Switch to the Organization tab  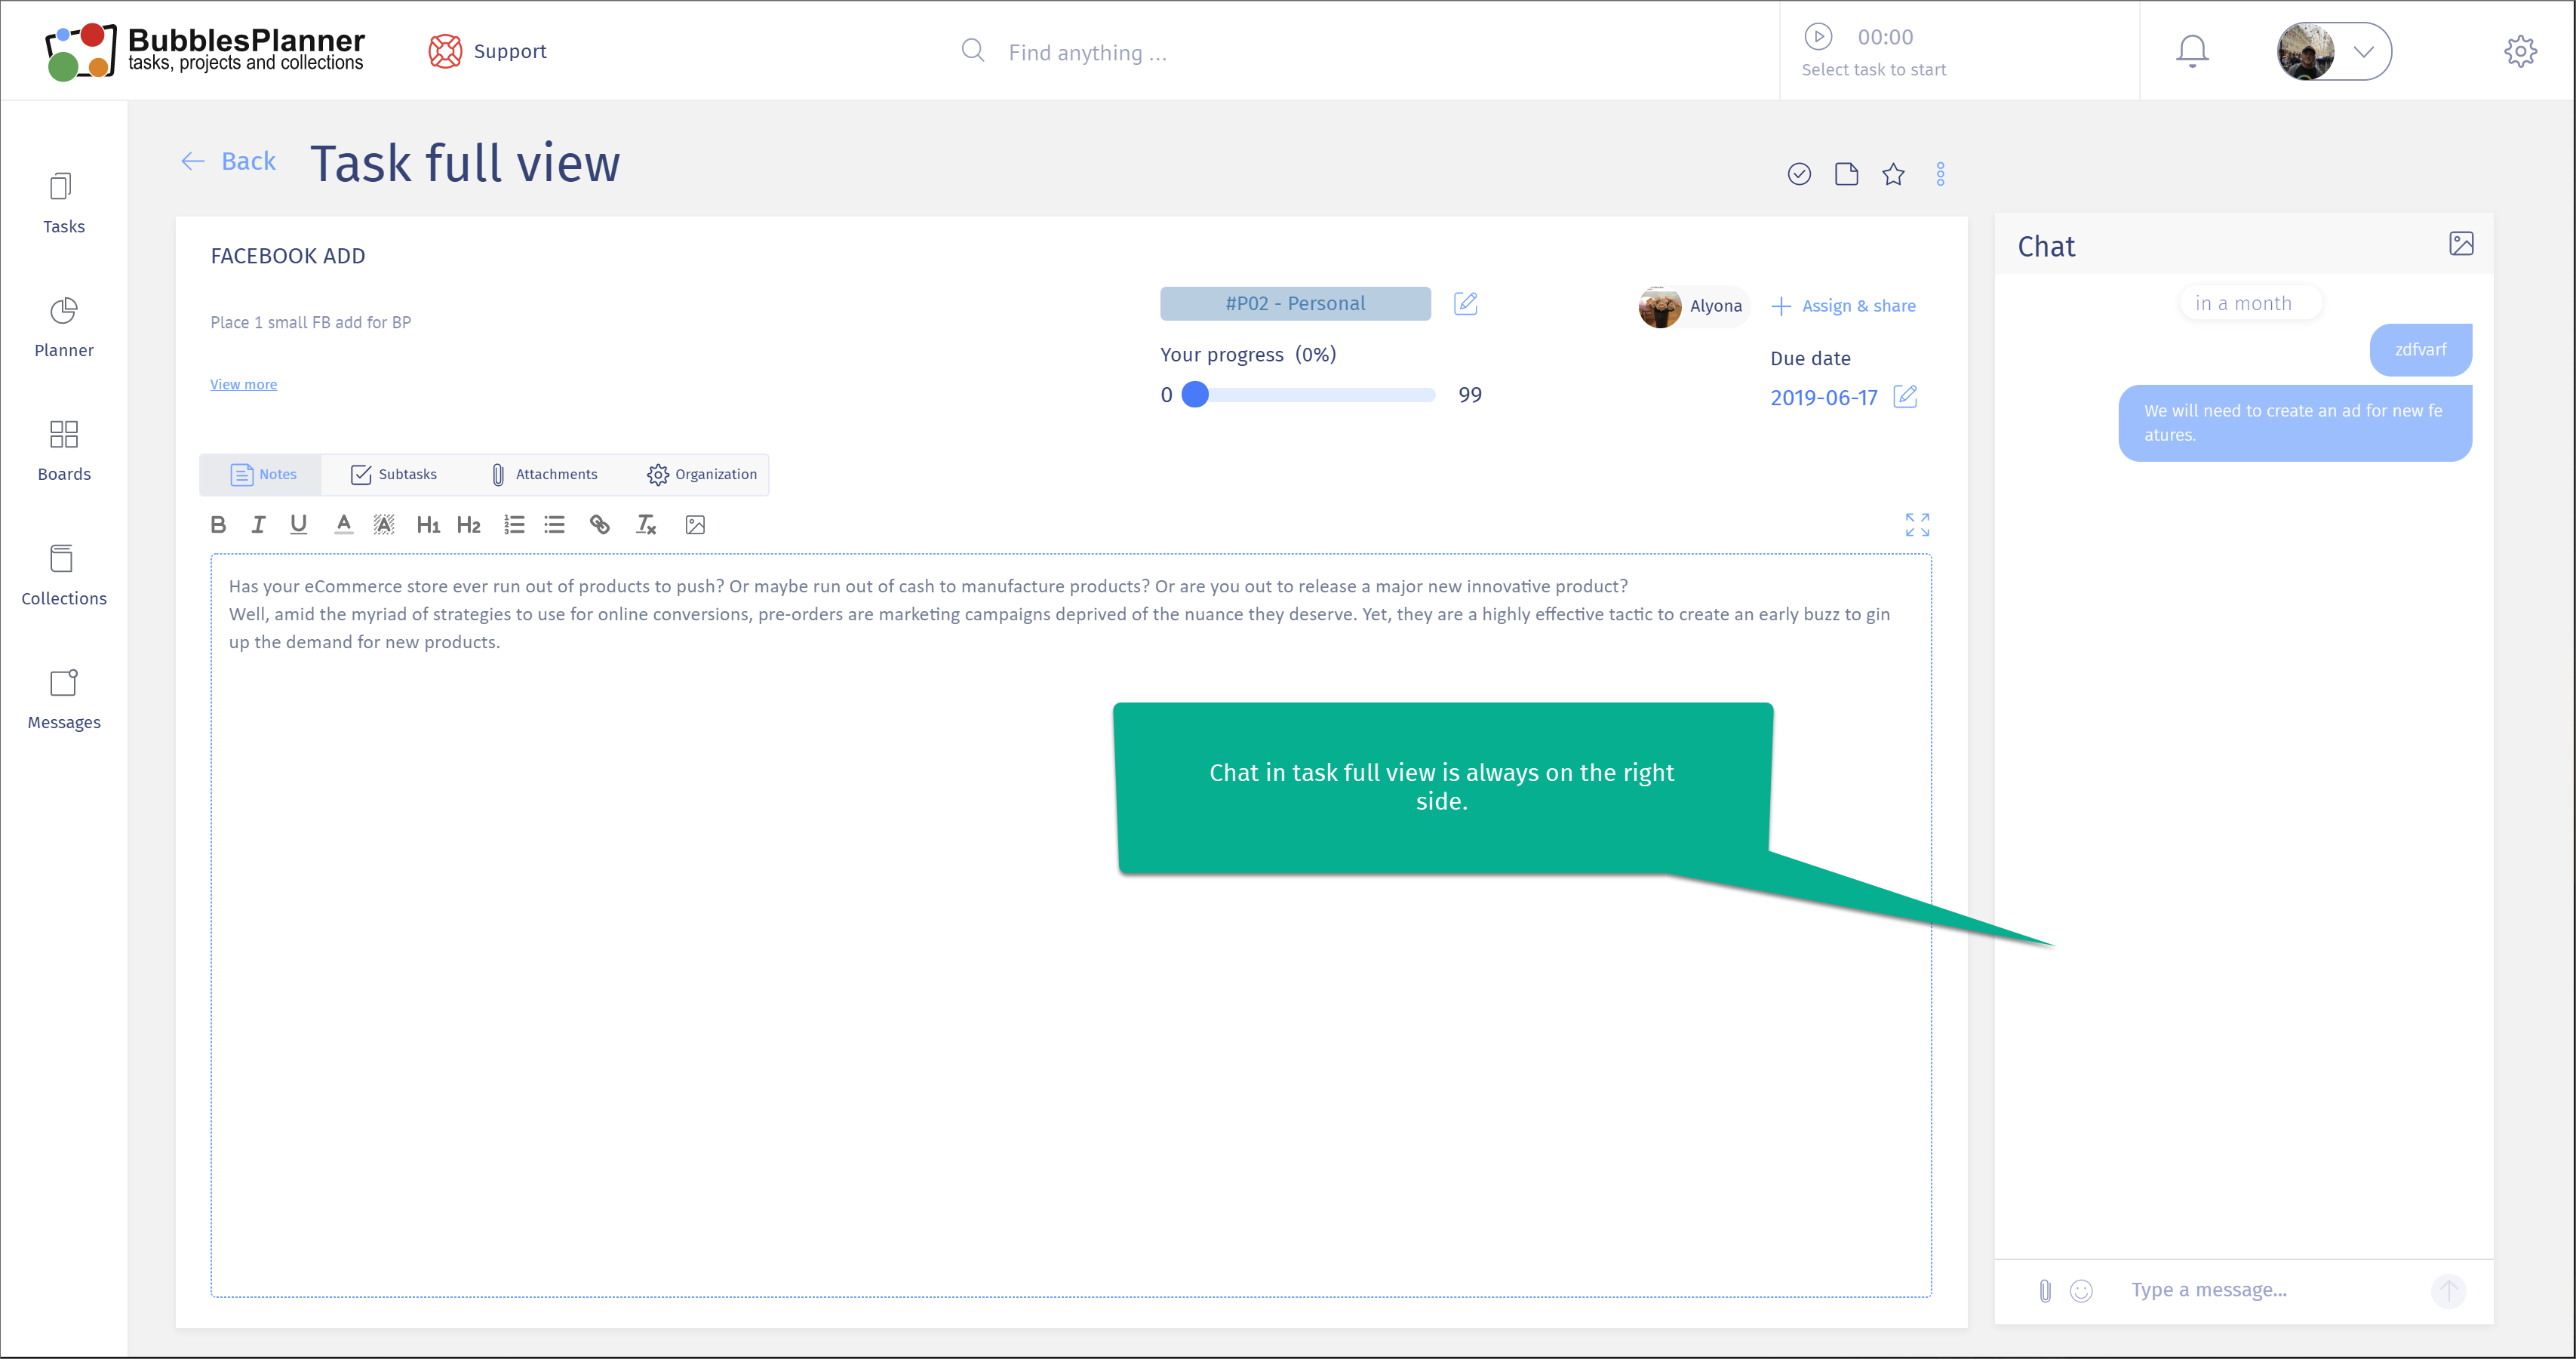pyautogui.click(x=701, y=474)
